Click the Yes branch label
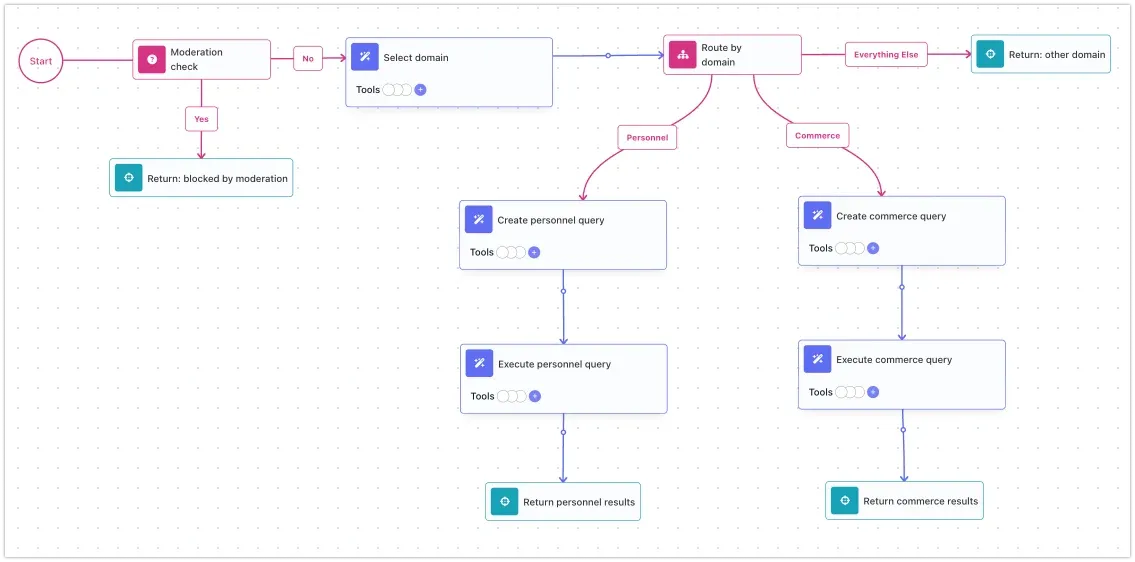The height and width of the screenshot is (562, 1135). tap(201, 119)
